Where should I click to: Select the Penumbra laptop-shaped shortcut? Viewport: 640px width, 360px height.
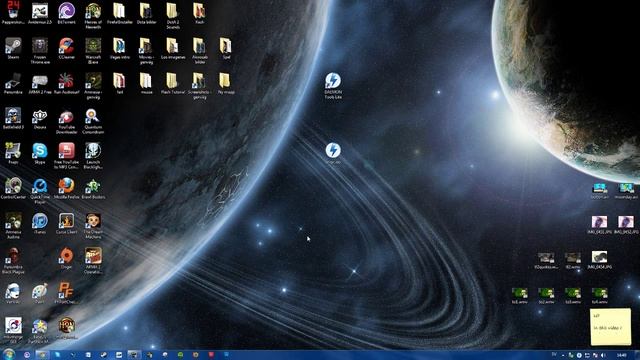pyautogui.click(x=13, y=84)
